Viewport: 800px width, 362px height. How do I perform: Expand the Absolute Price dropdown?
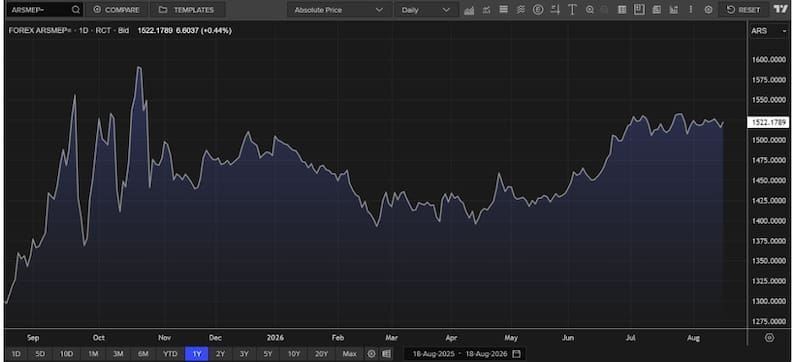(340, 10)
